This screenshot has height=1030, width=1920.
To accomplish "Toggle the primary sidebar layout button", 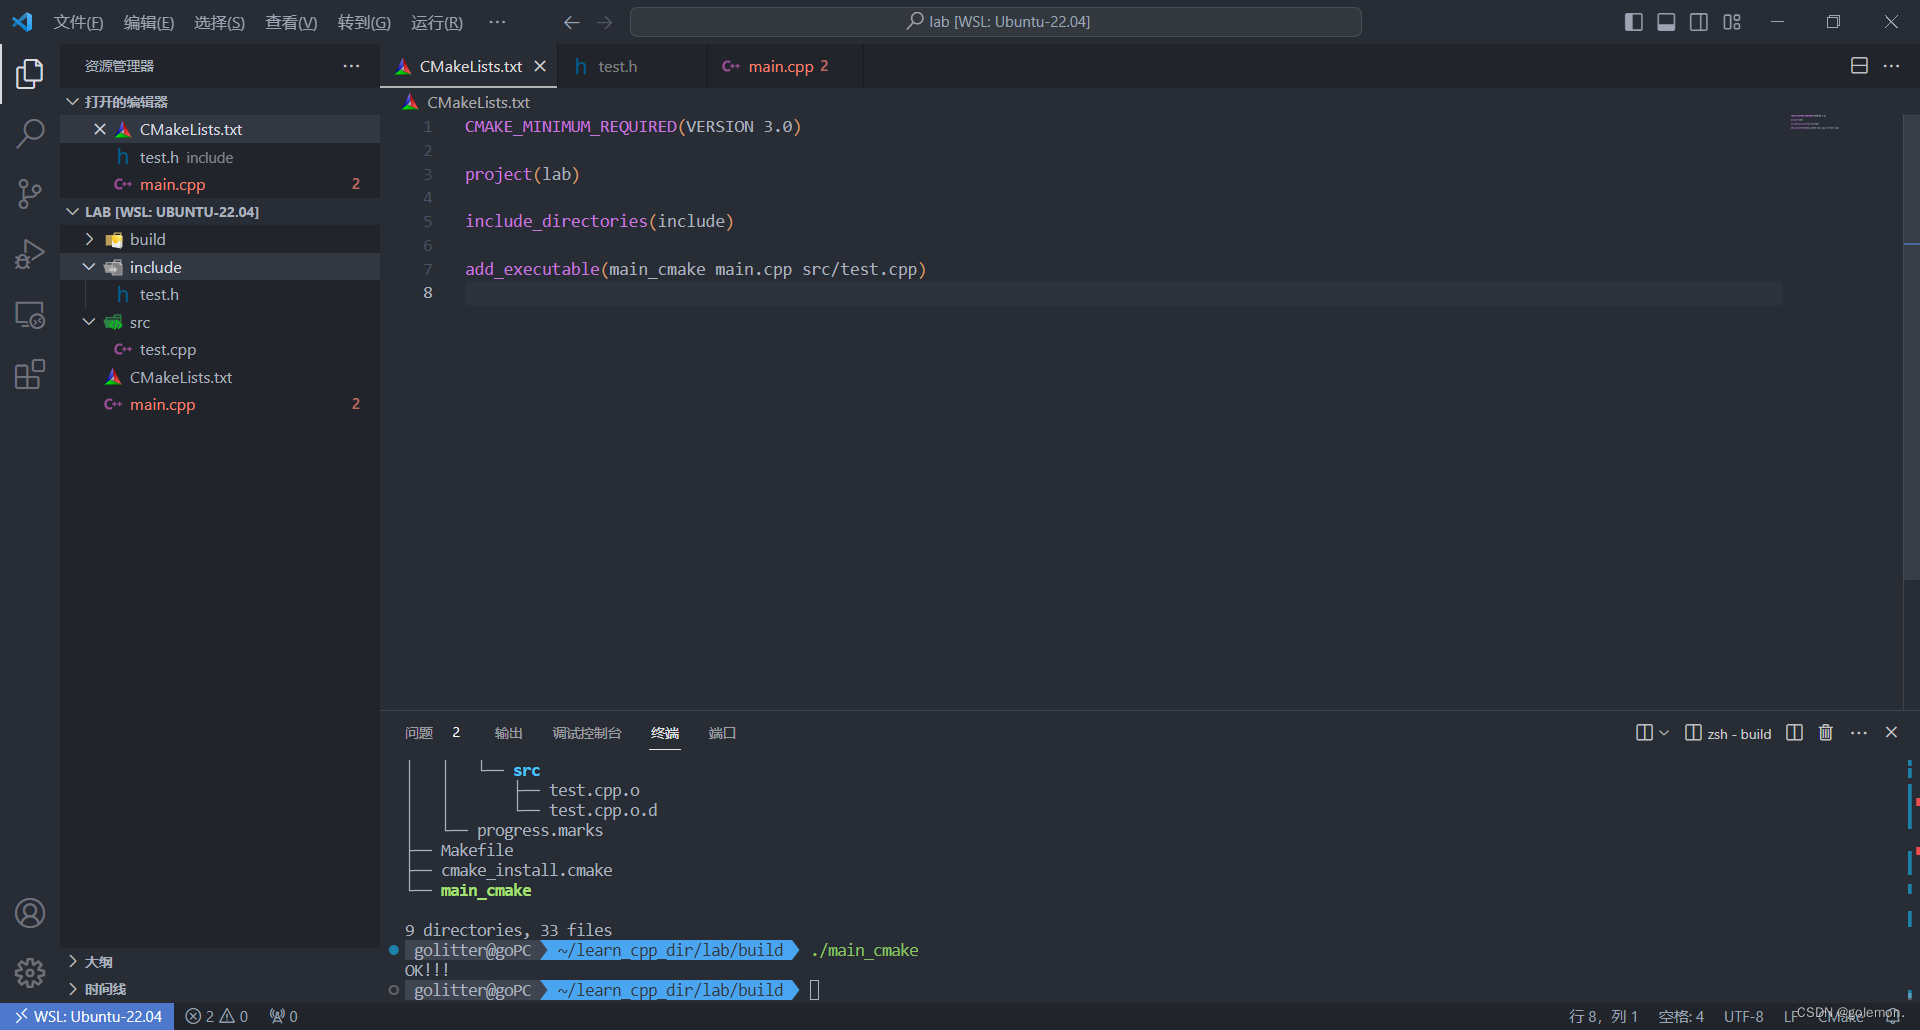I will 1633,22.
